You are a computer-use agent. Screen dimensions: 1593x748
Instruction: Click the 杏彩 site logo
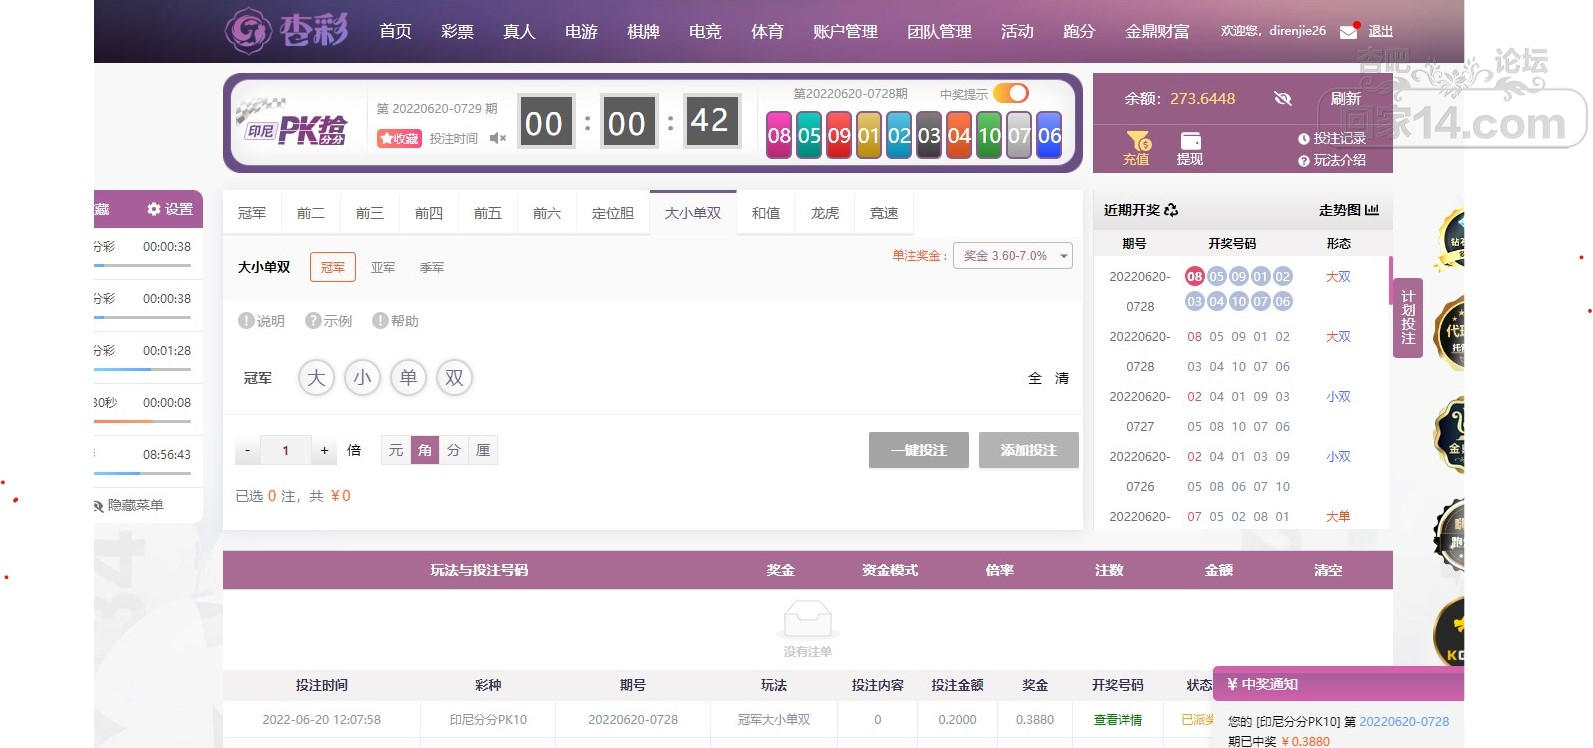click(287, 30)
